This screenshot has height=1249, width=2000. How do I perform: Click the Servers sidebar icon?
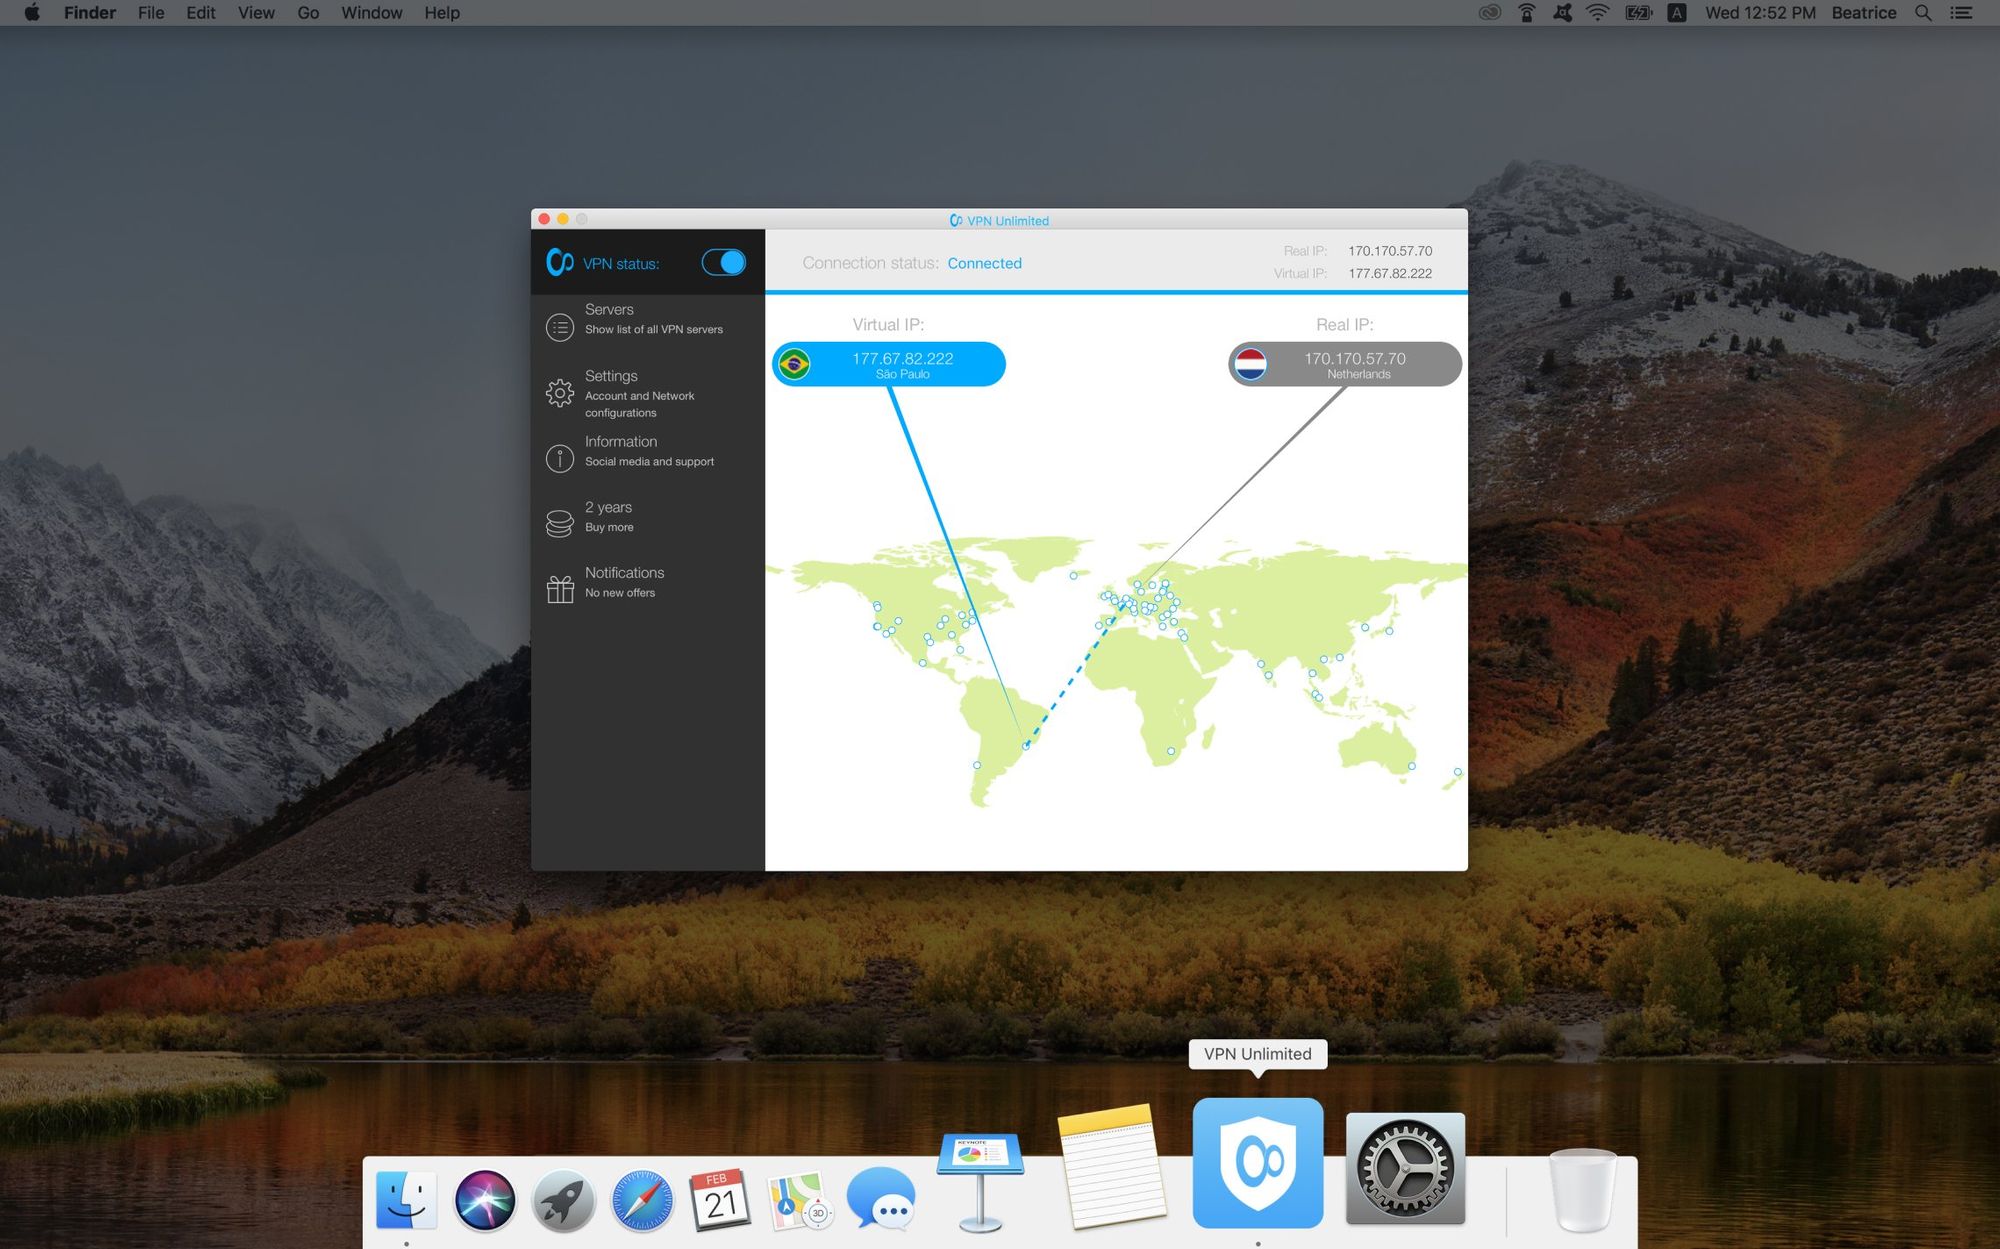pos(560,318)
